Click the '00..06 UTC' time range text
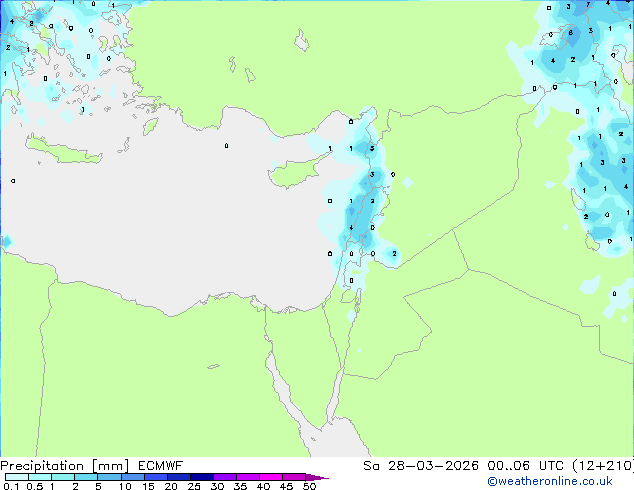The height and width of the screenshot is (490, 634). [525, 466]
